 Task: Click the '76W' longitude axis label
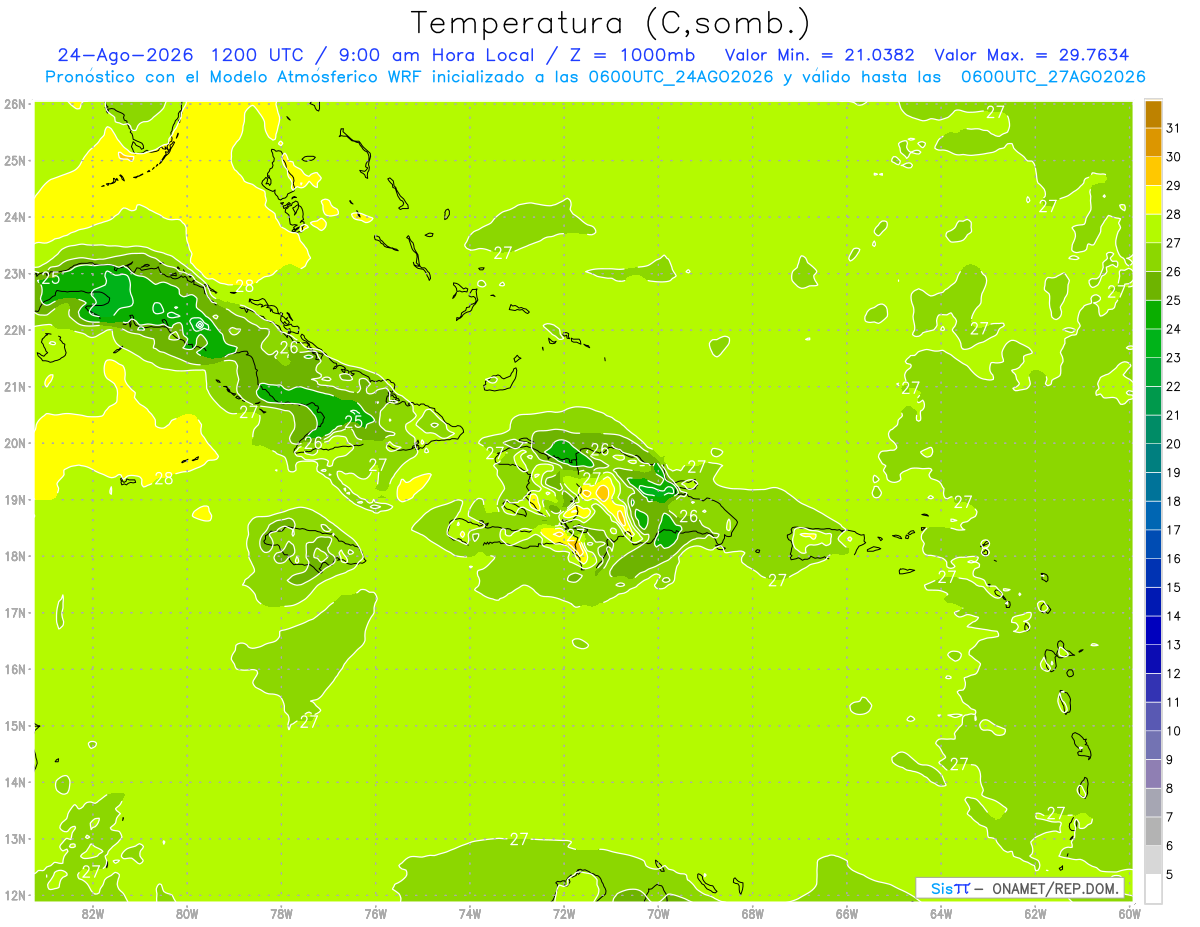click(x=376, y=913)
